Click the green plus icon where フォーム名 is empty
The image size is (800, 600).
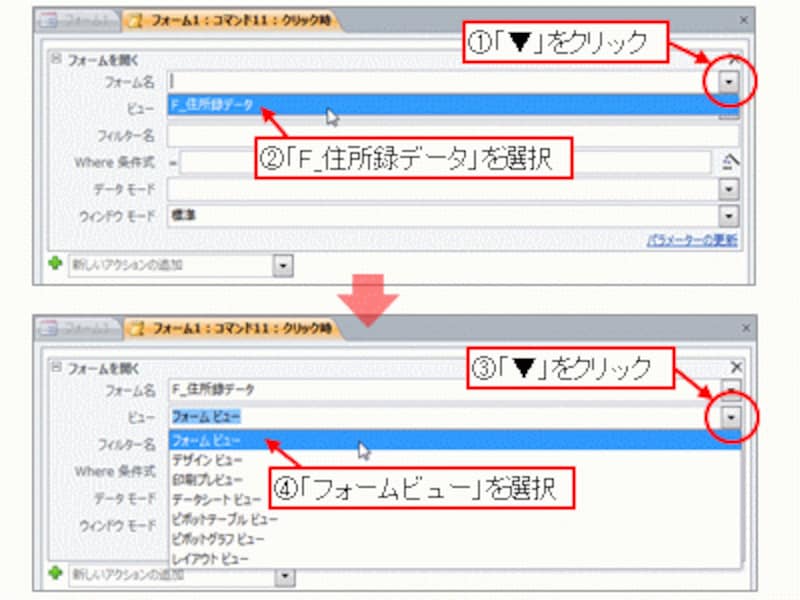[55, 264]
